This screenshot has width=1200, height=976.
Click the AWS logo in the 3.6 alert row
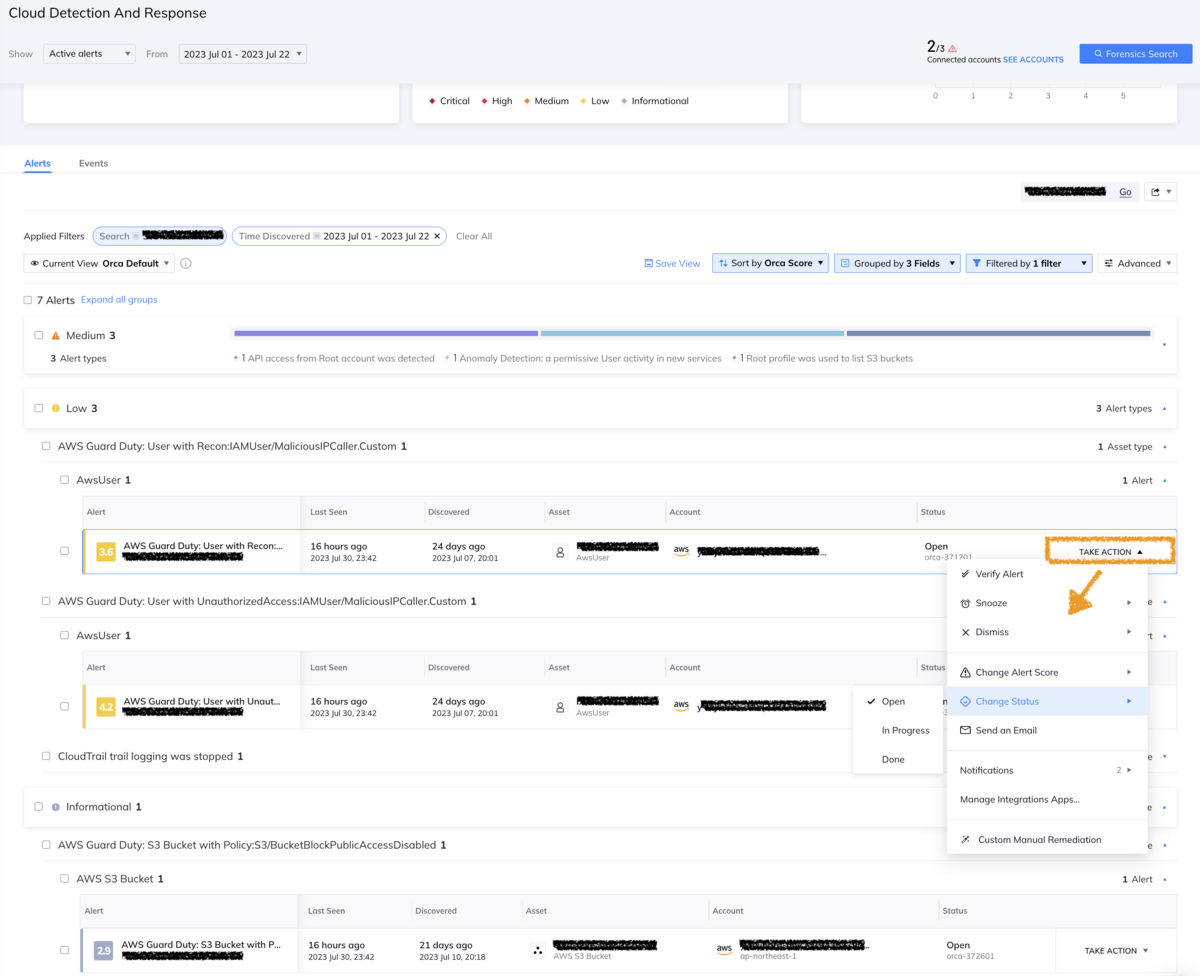(x=681, y=551)
